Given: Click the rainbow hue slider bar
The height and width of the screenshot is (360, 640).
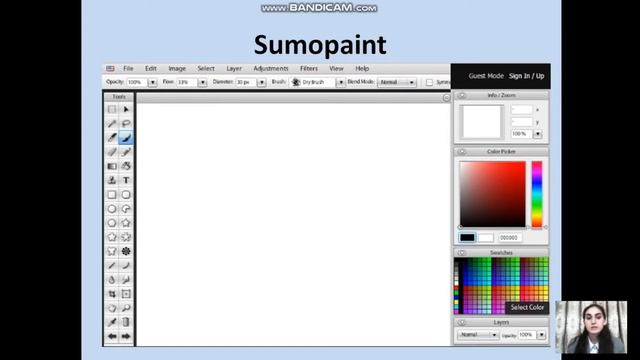Looking at the screenshot, I should coord(537,194).
